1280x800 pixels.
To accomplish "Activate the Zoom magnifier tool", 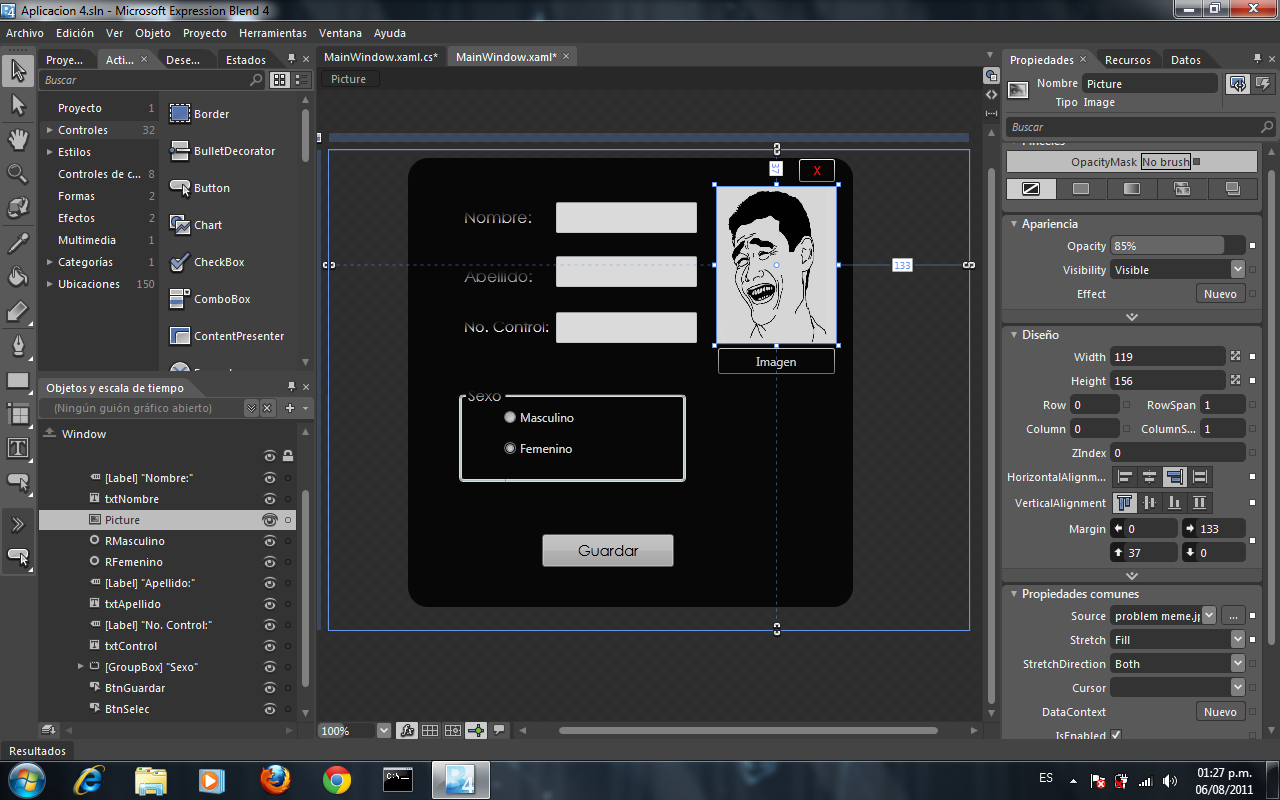I will [x=18, y=174].
